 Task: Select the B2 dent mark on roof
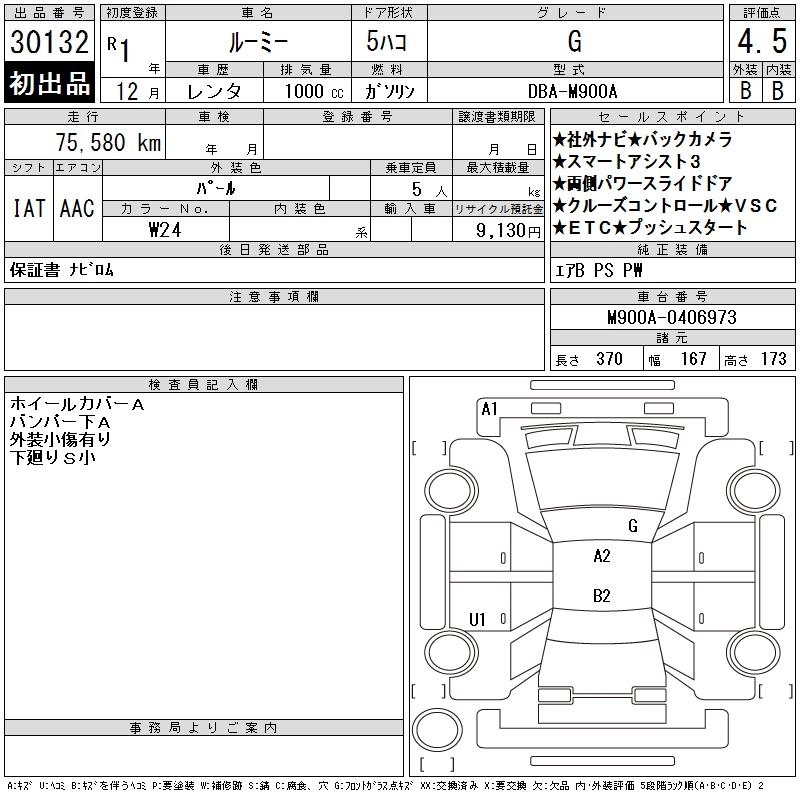click(602, 595)
